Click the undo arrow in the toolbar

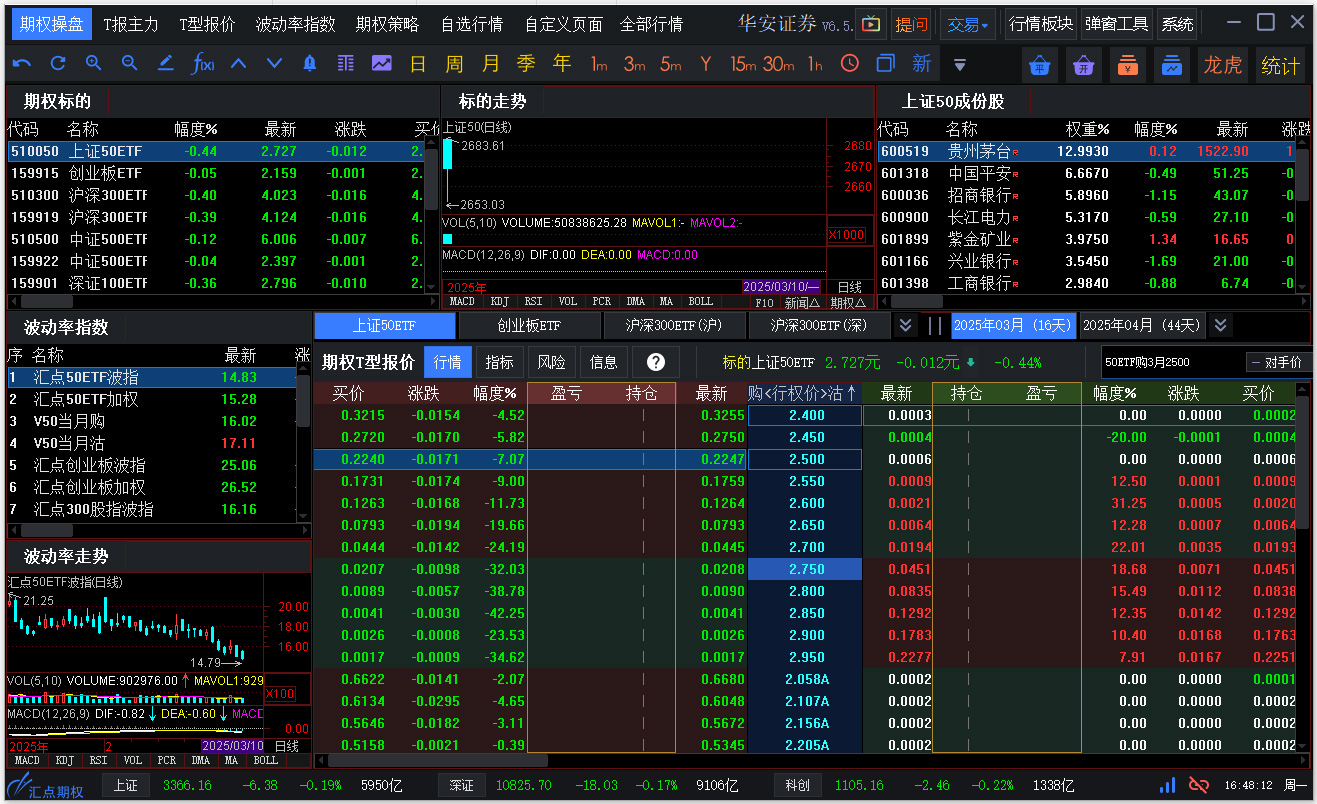point(22,64)
